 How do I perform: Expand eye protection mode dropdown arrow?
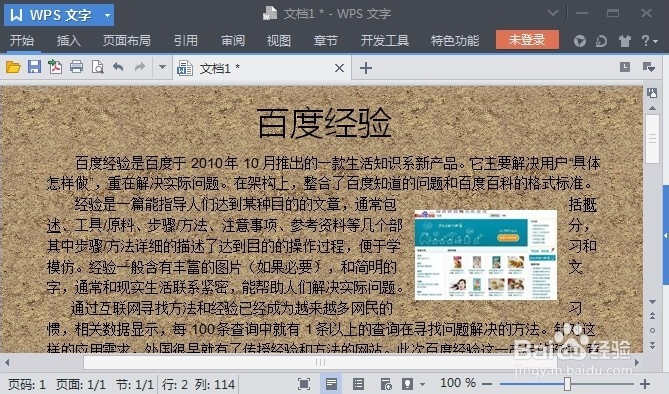coord(422,384)
